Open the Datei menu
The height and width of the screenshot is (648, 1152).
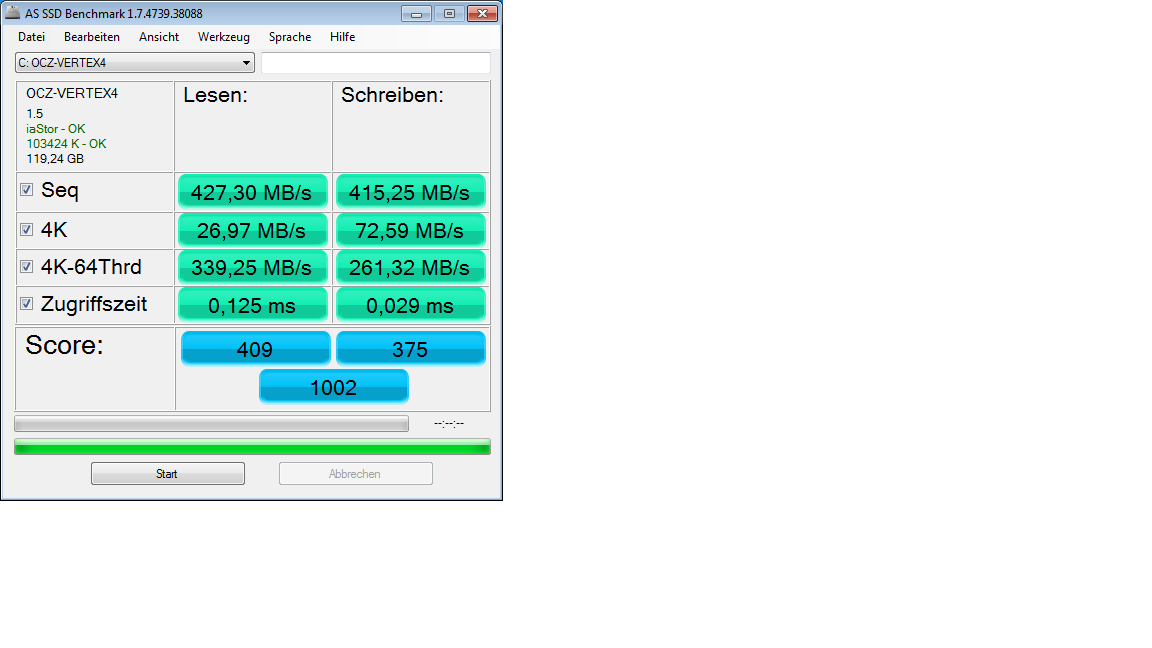32,37
